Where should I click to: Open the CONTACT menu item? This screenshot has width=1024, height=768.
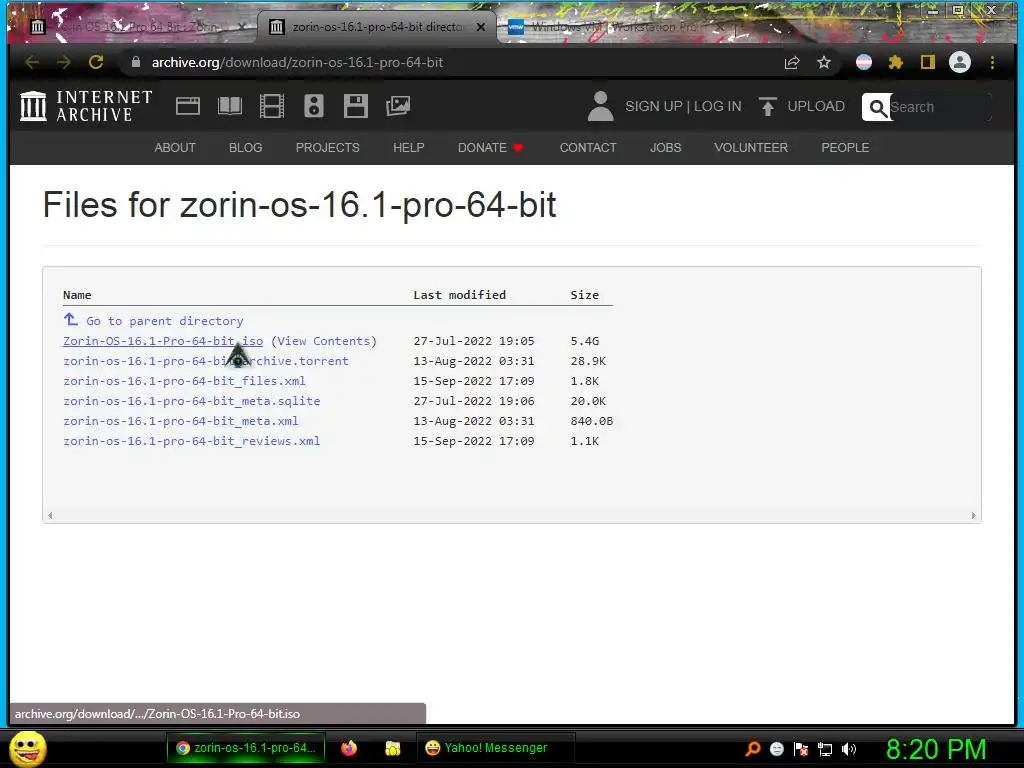coord(588,148)
